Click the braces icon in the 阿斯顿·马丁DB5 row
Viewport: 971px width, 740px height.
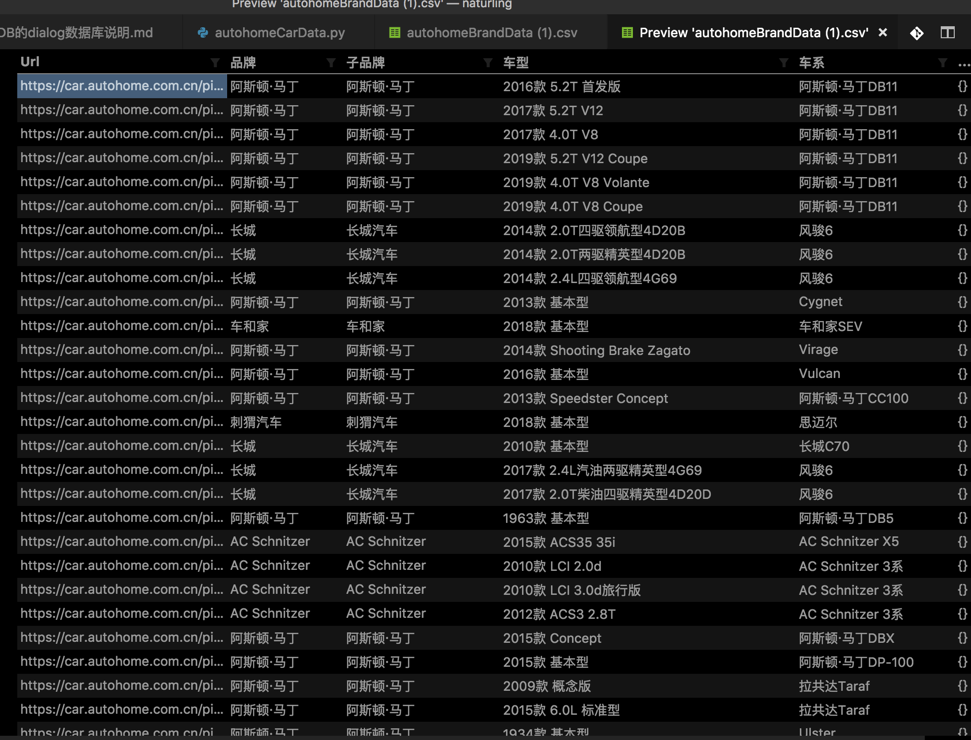click(x=962, y=518)
